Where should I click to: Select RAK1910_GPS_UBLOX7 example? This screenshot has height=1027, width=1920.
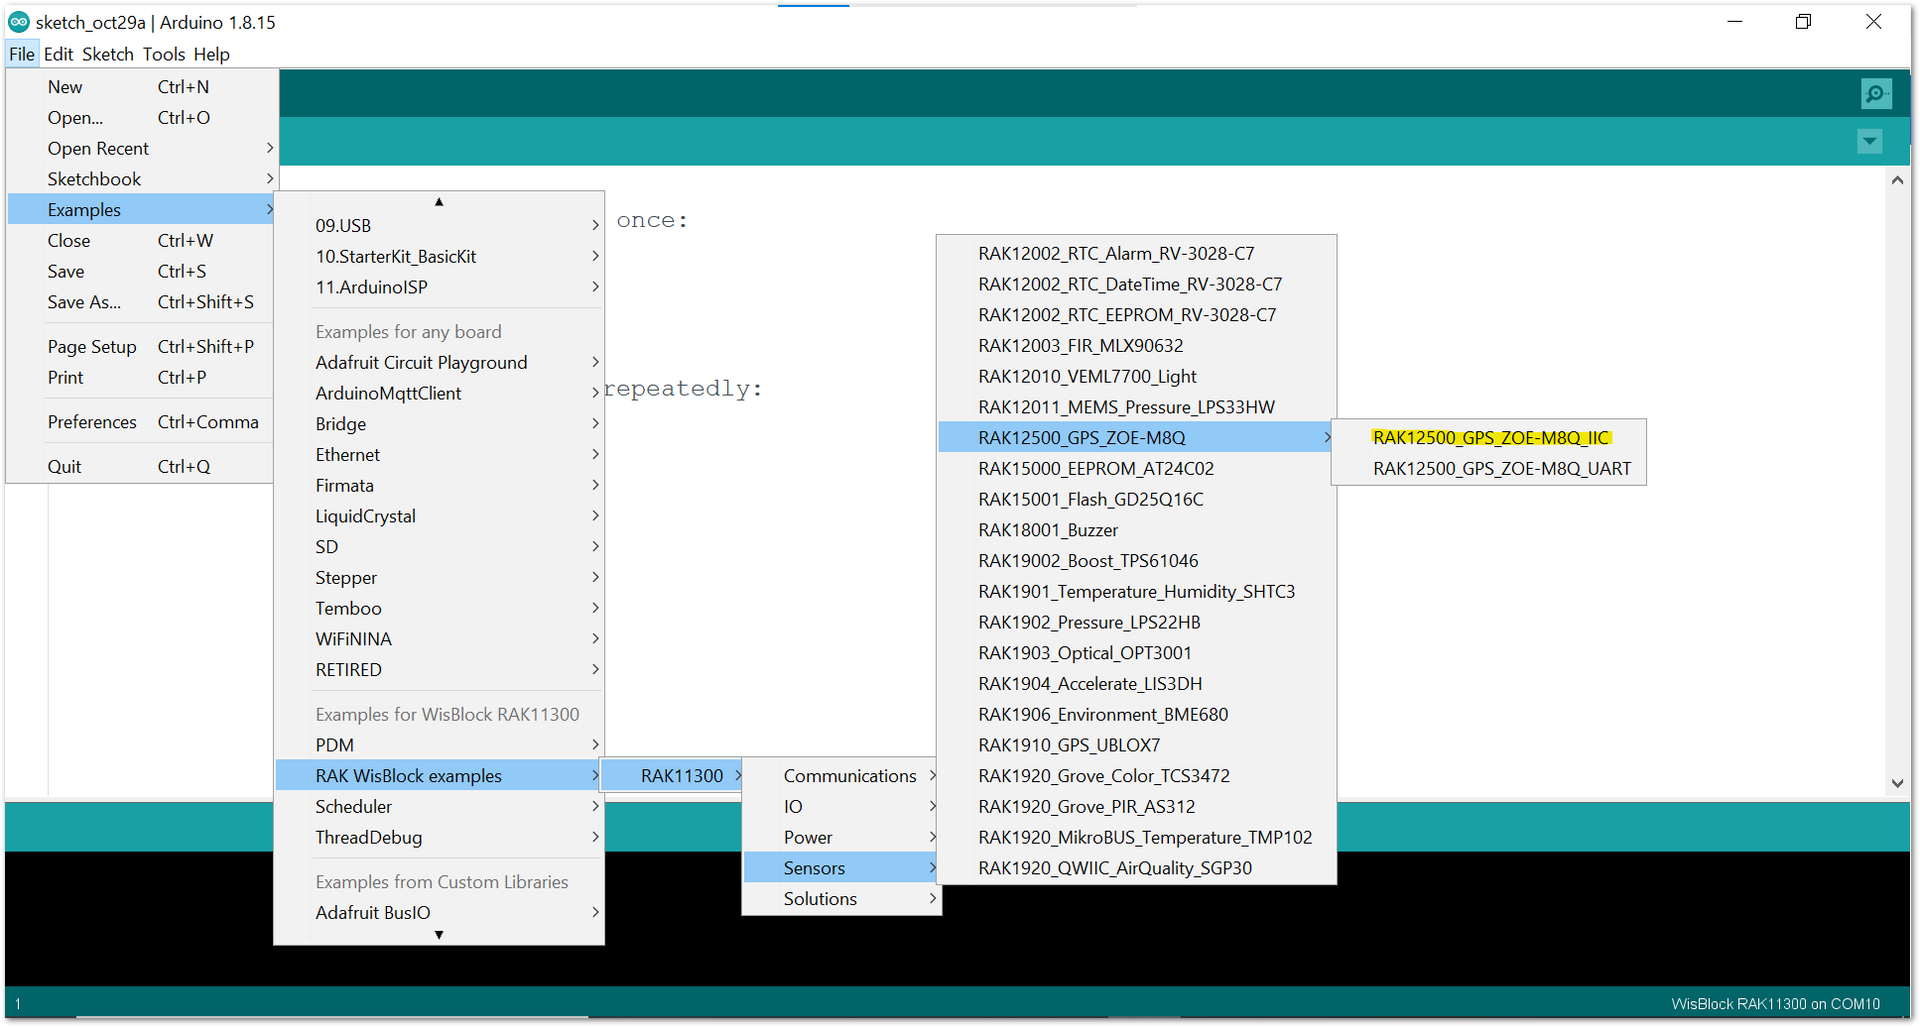tap(1136, 745)
